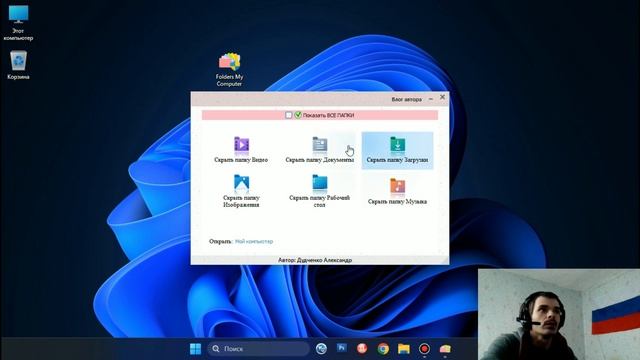Click the red circular taskbar app icon
This screenshot has width=640, height=360.
coord(362,348)
